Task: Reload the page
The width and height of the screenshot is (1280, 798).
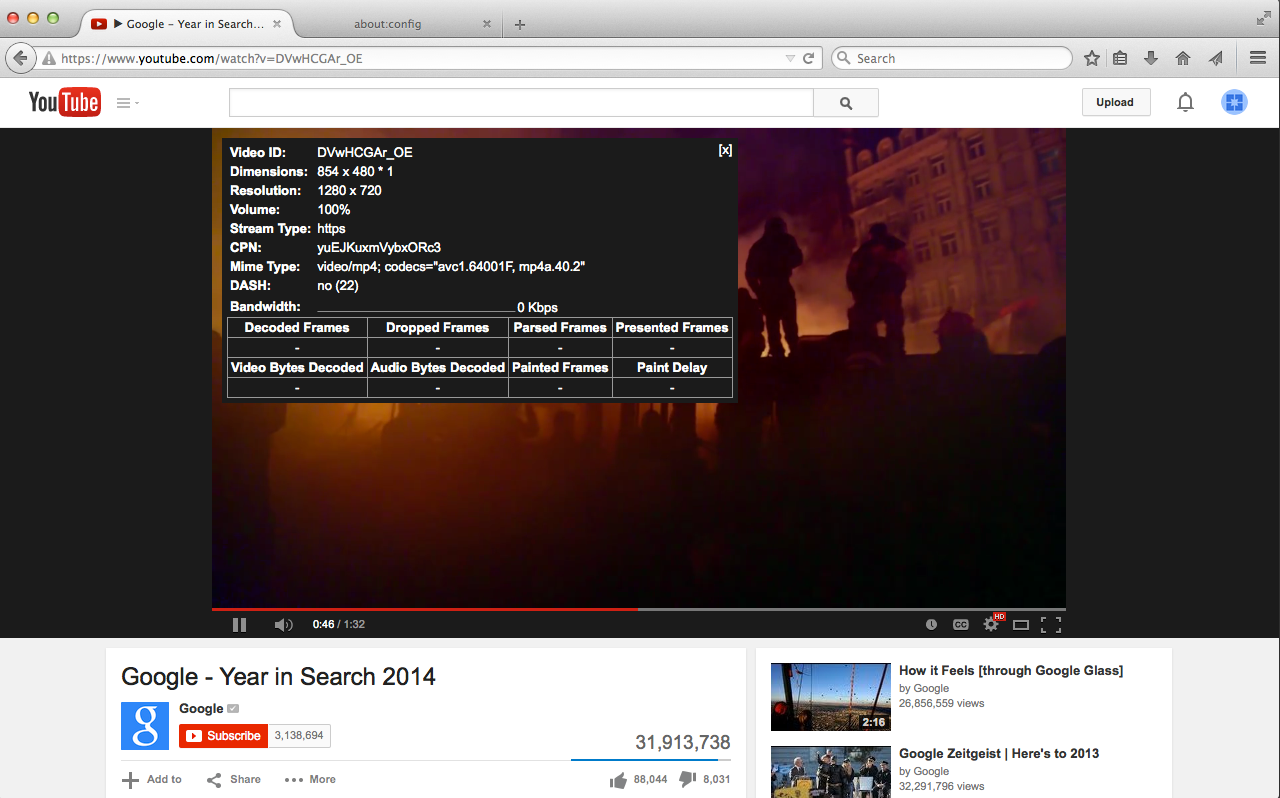Action: click(809, 59)
